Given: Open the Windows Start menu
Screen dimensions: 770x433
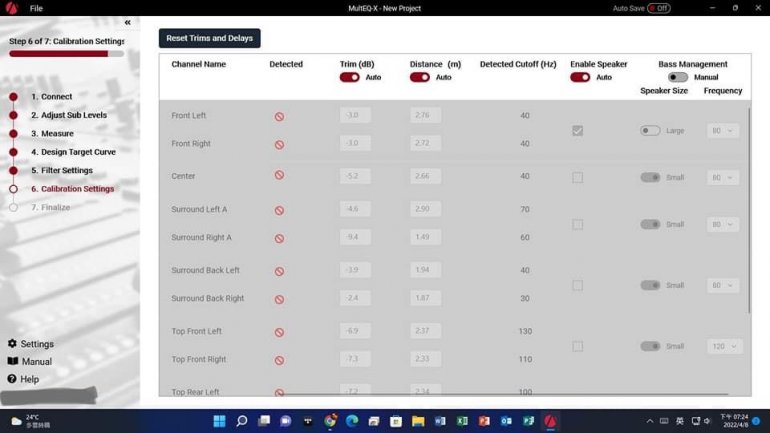Looking at the screenshot, I should point(219,421).
